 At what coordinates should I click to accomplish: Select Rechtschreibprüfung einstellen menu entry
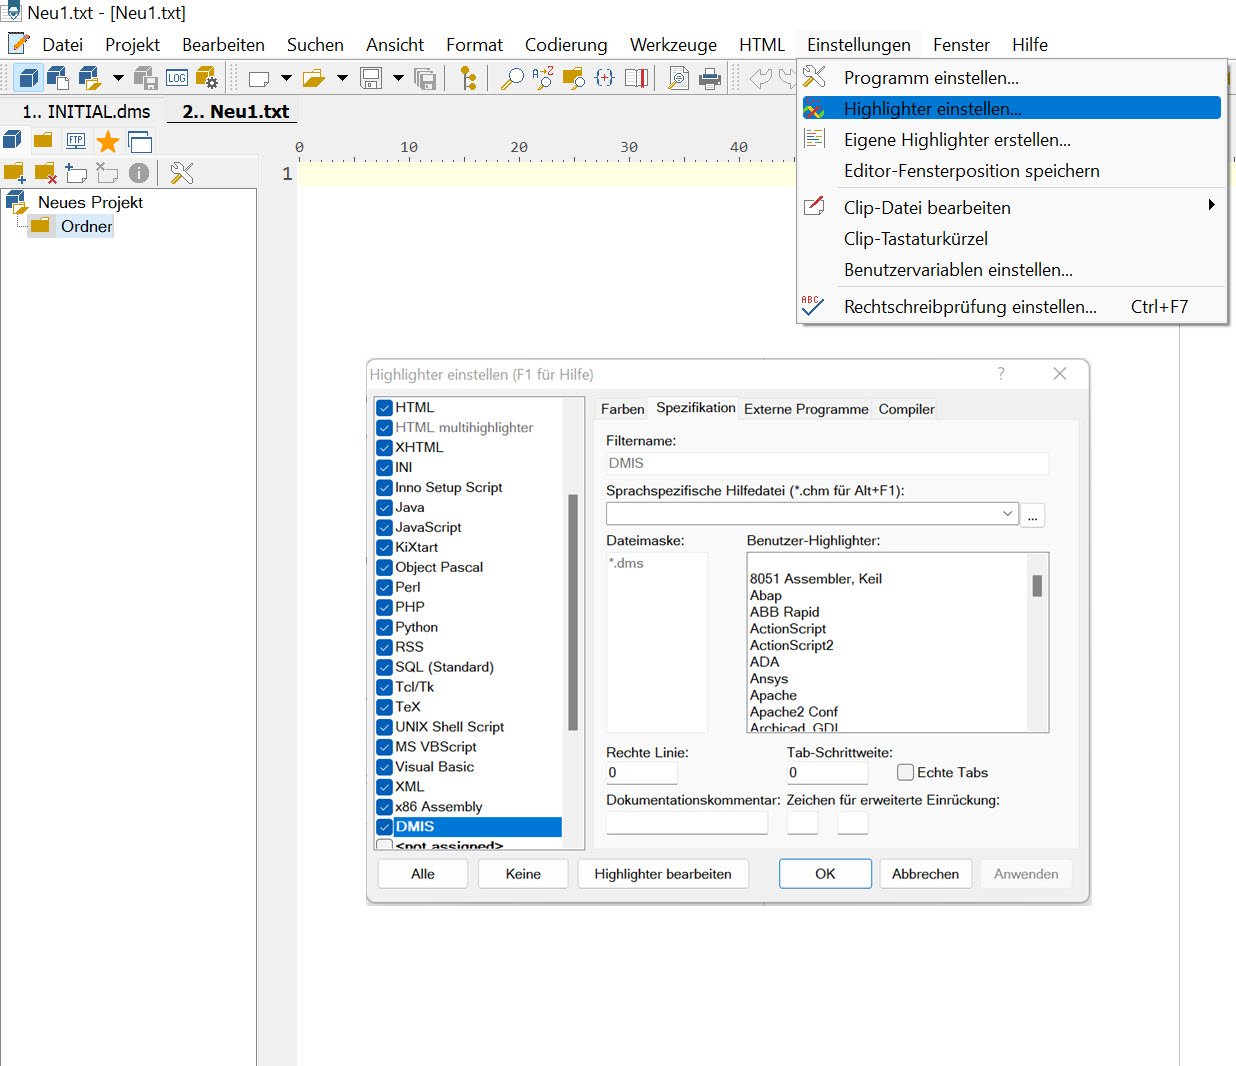tap(970, 307)
